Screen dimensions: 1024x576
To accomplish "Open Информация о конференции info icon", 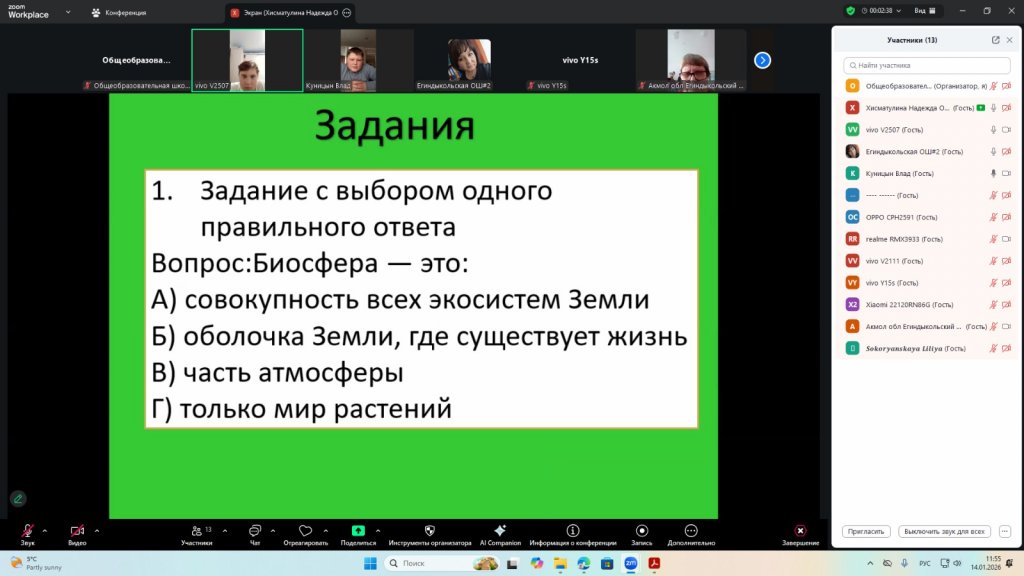I will (x=573, y=531).
